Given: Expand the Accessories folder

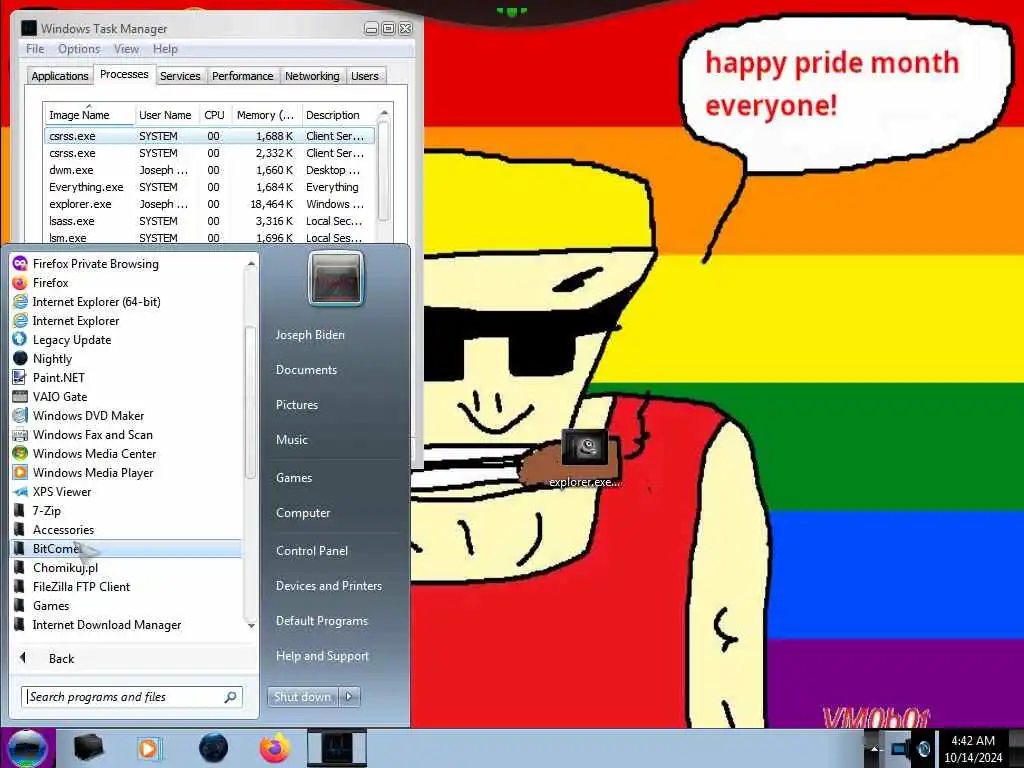Looking at the screenshot, I should [54, 530].
